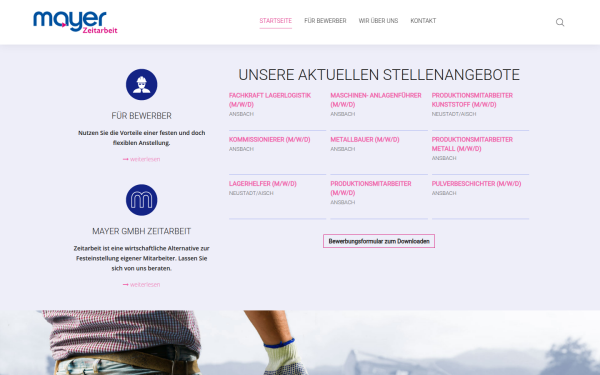This screenshot has height=375, width=600.
Task: Follow weiterlesen link under Für Bewerber
Action: (x=142, y=159)
